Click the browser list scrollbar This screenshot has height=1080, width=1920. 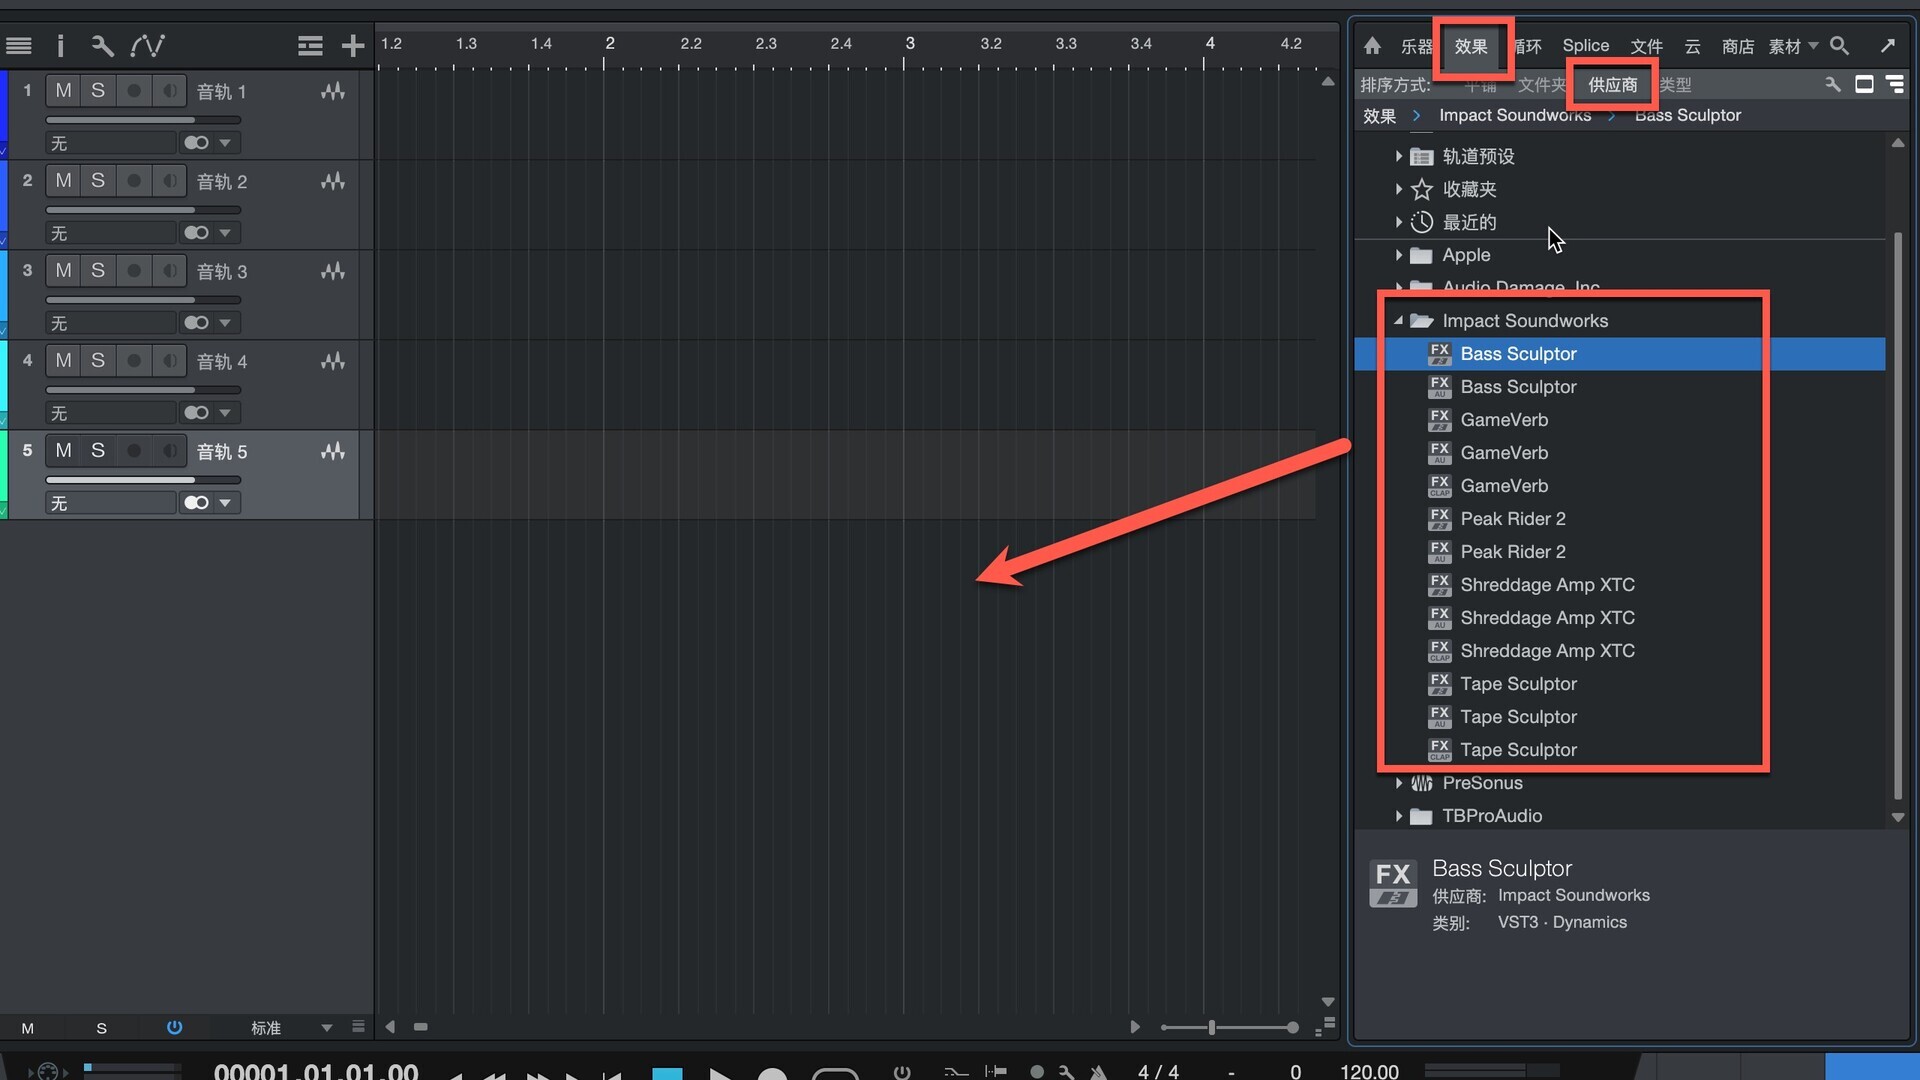coord(1897,515)
